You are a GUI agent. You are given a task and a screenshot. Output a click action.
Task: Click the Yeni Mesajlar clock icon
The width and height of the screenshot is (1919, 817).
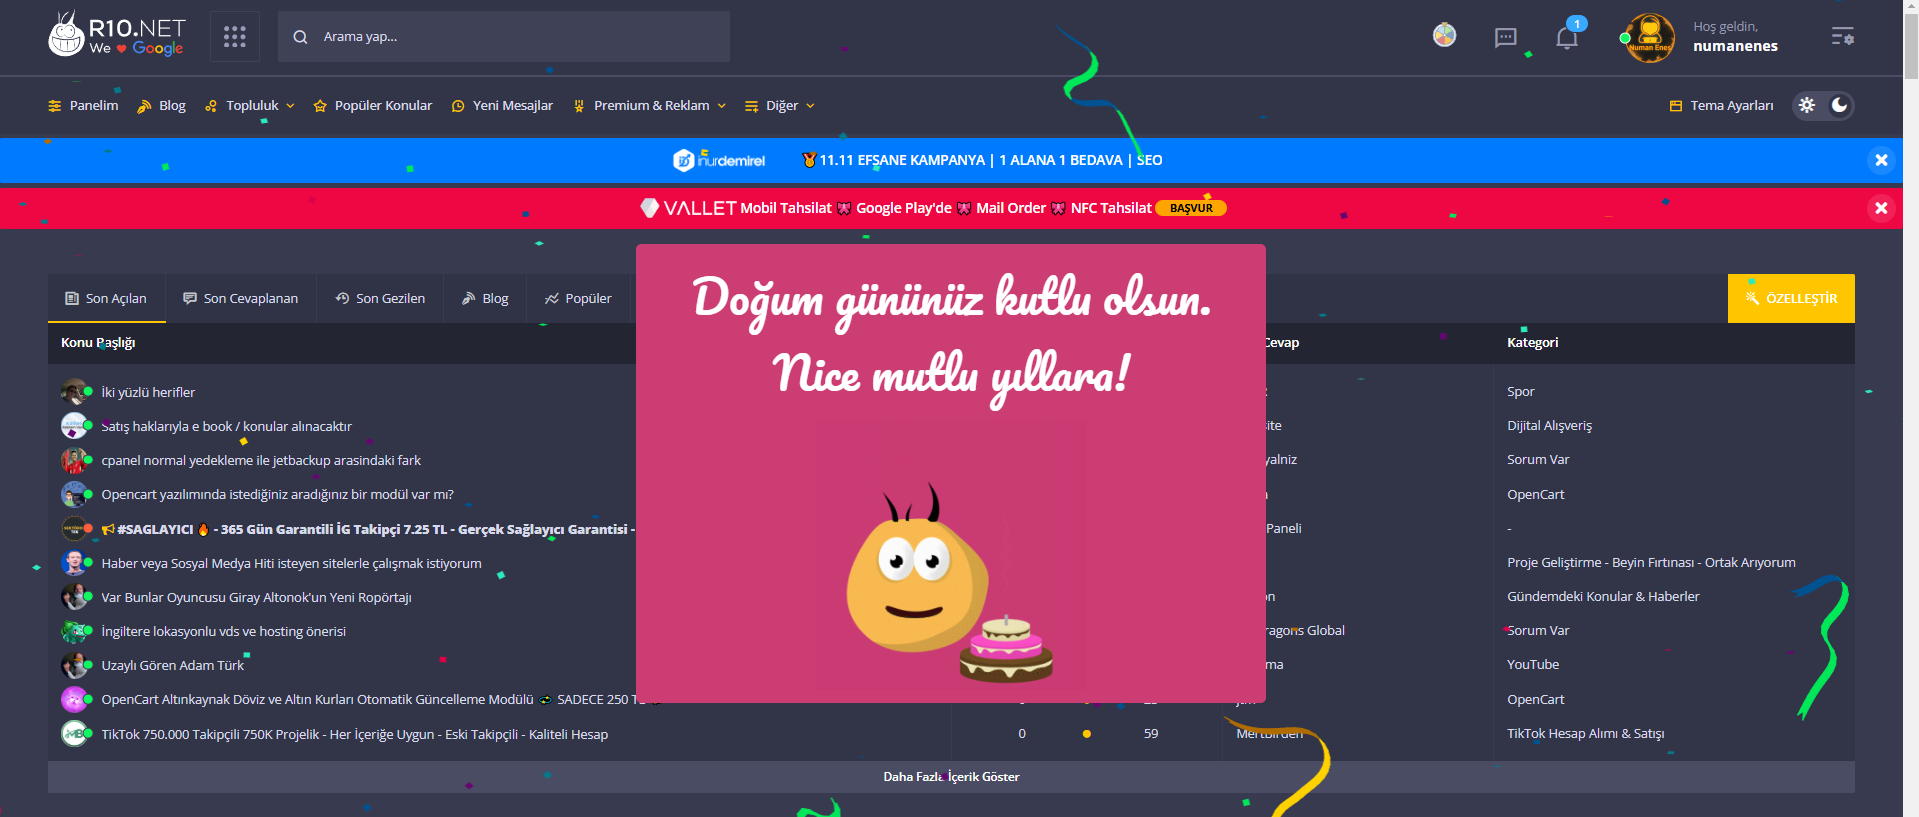pos(458,106)
